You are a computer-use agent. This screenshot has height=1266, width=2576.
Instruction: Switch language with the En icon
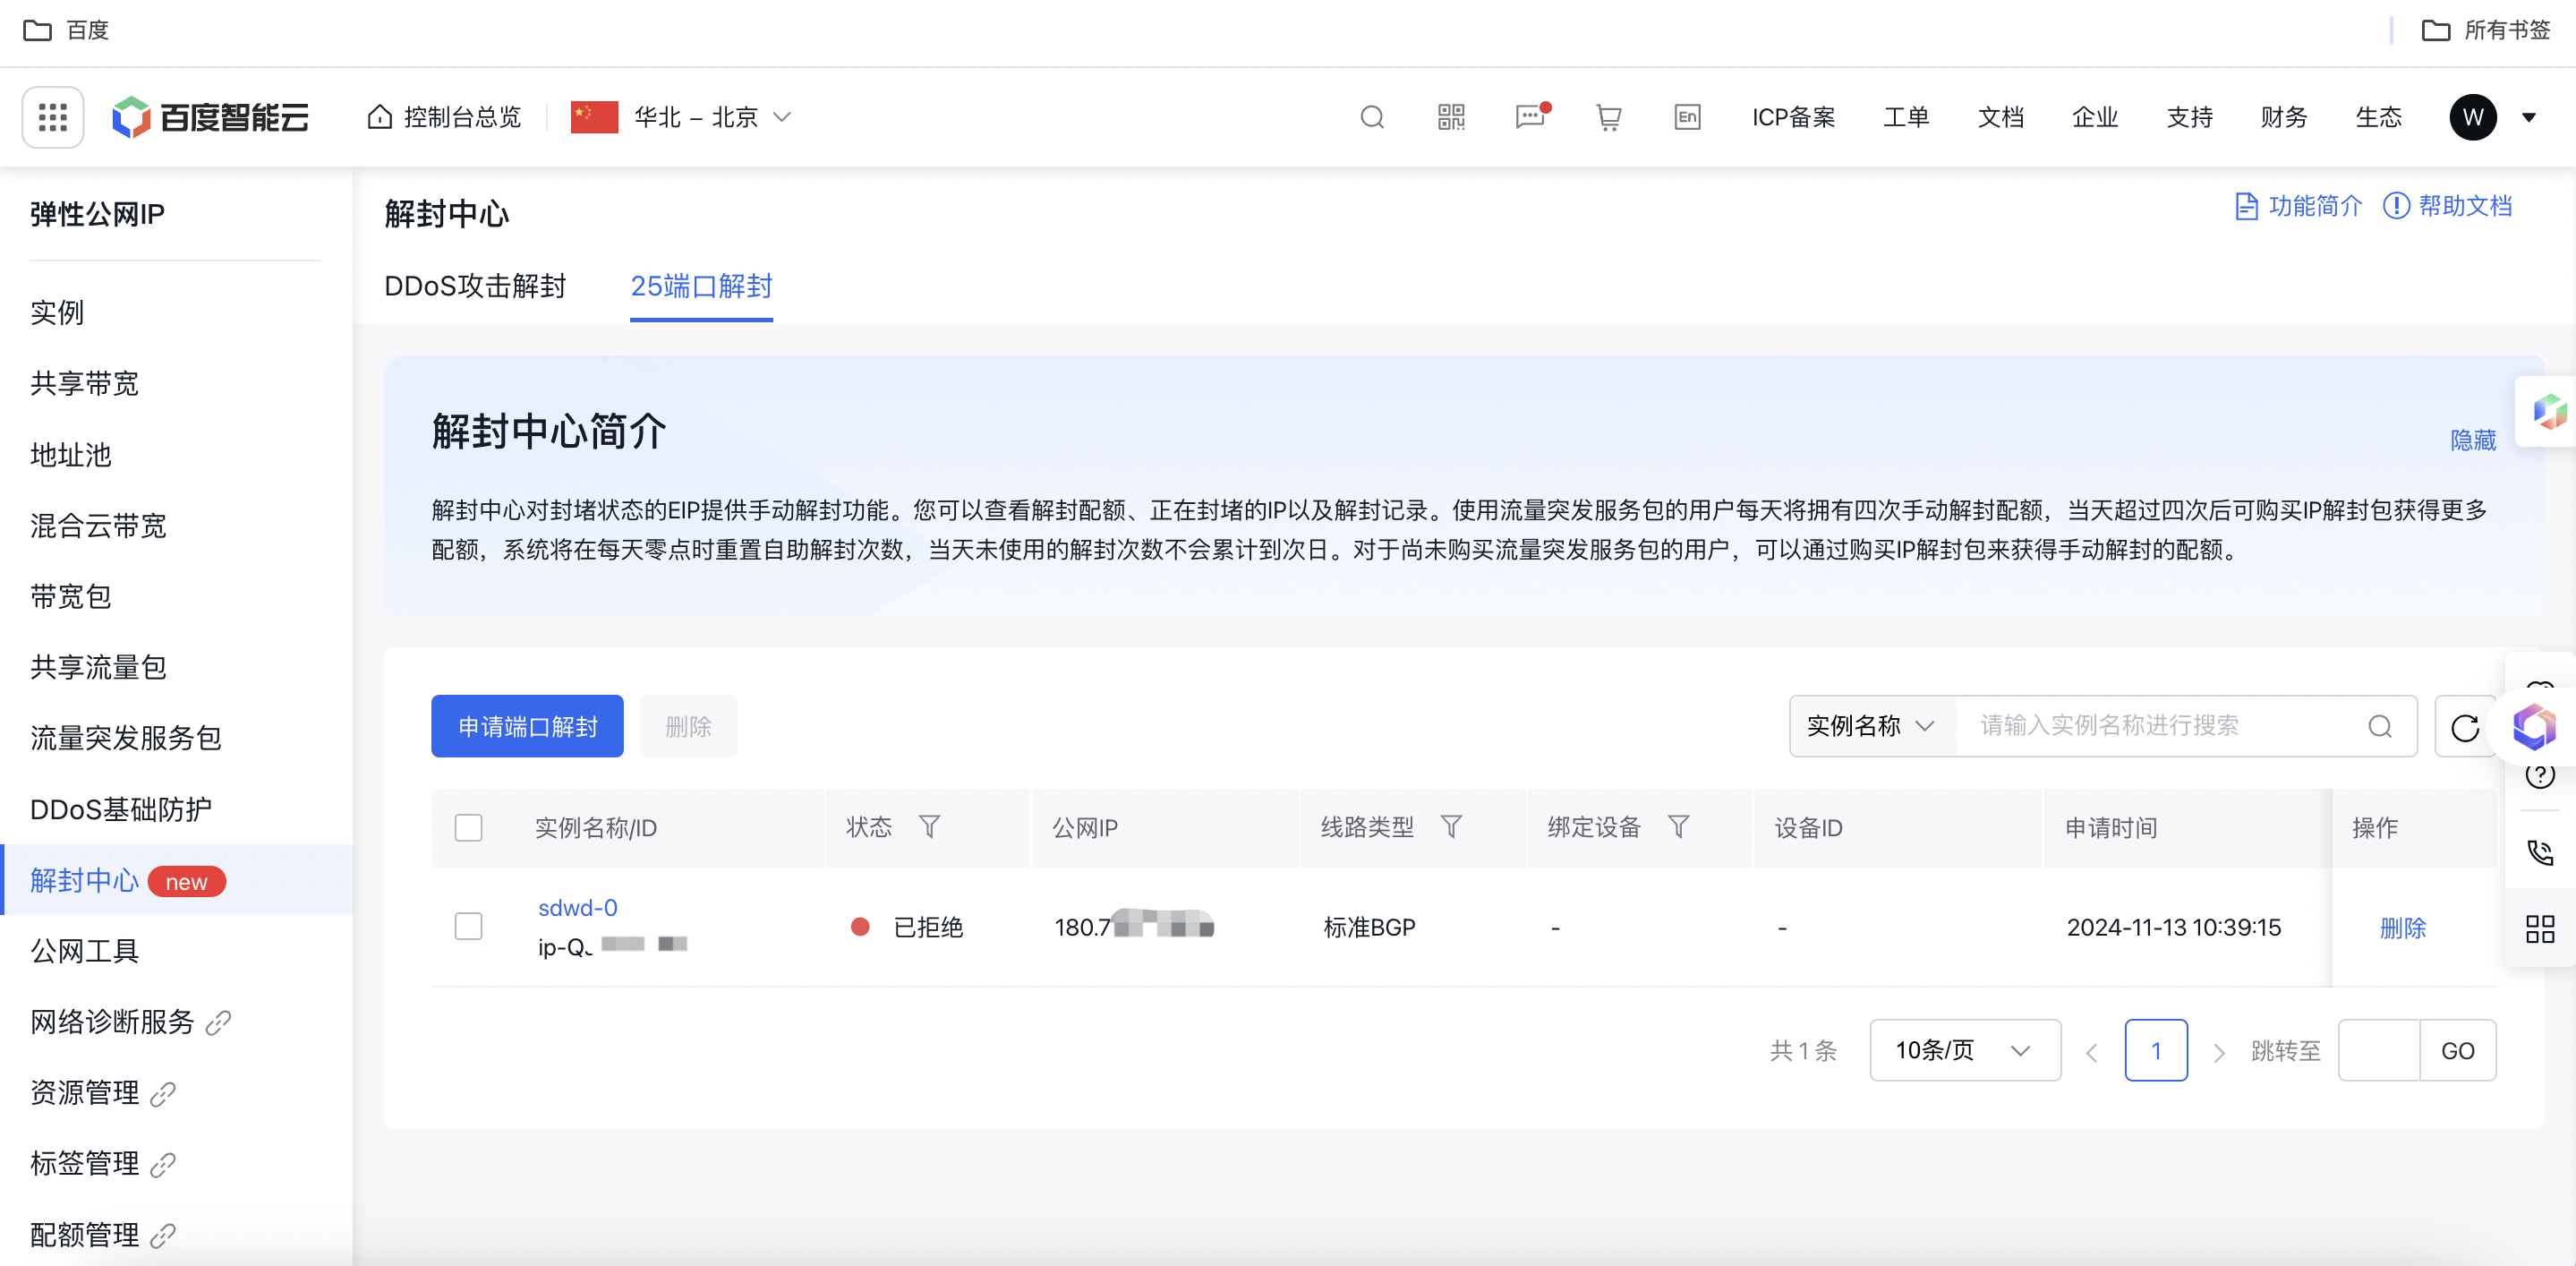[x=1687, y=117]
